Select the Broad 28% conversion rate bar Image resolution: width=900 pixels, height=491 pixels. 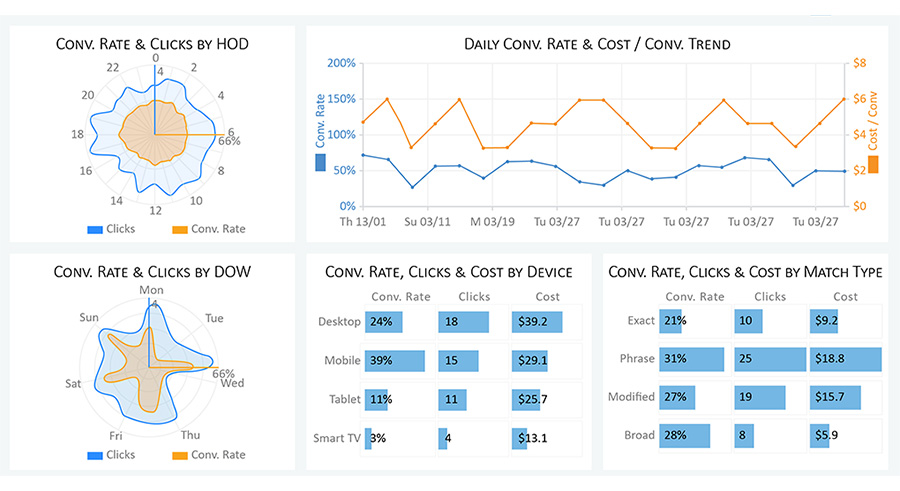click(684, 435)
